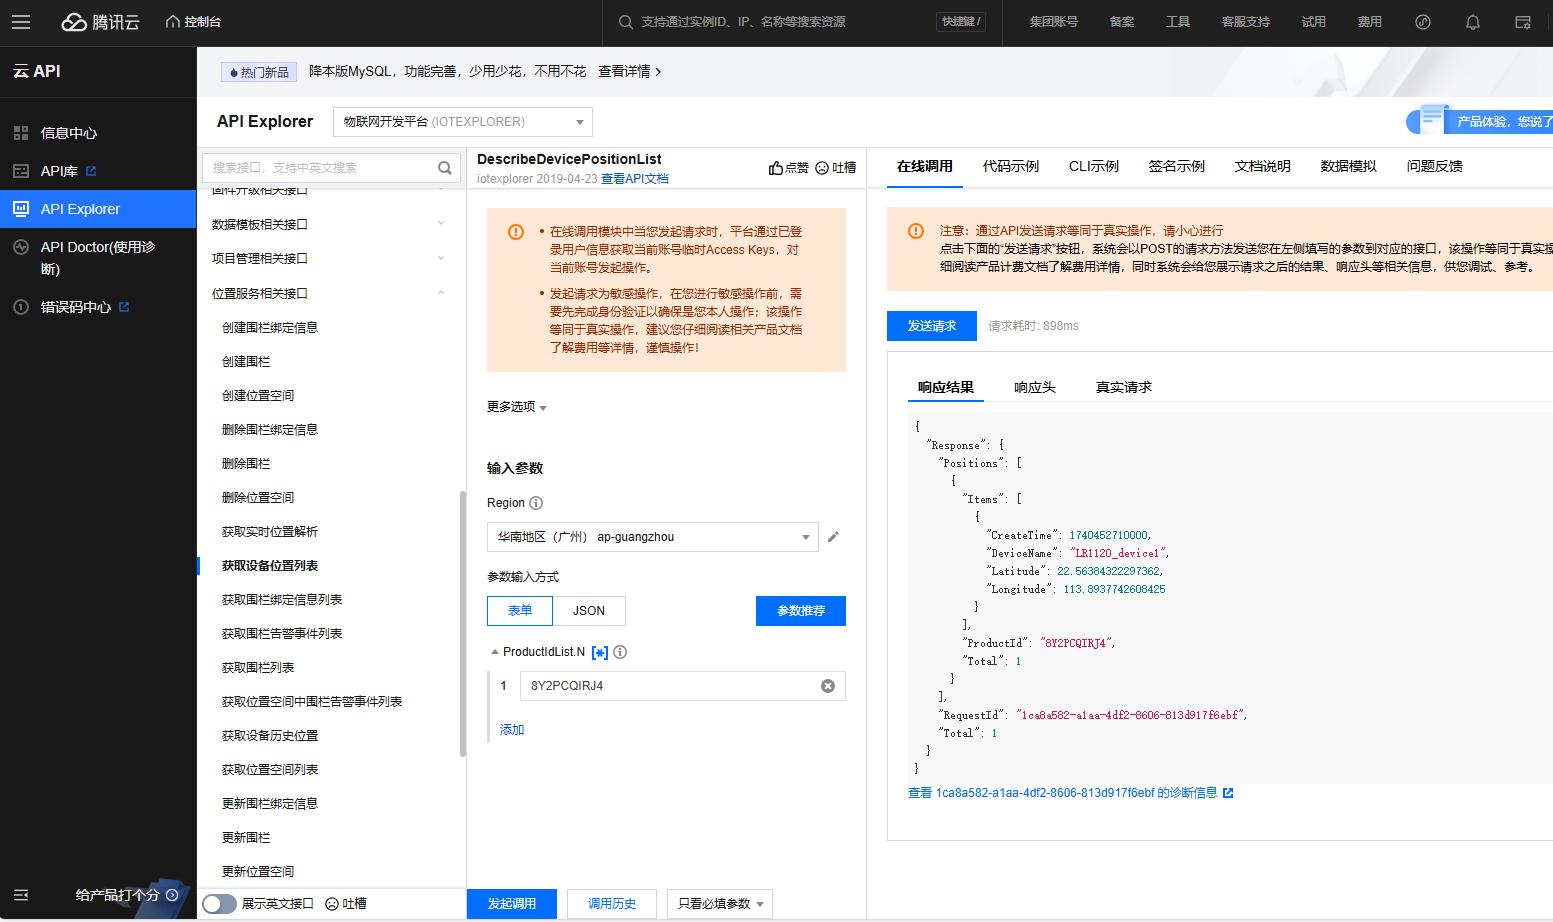Switch parameter input to JSON mode
Viewport: 1553px width, 922px height.
(x=589, y=611)
